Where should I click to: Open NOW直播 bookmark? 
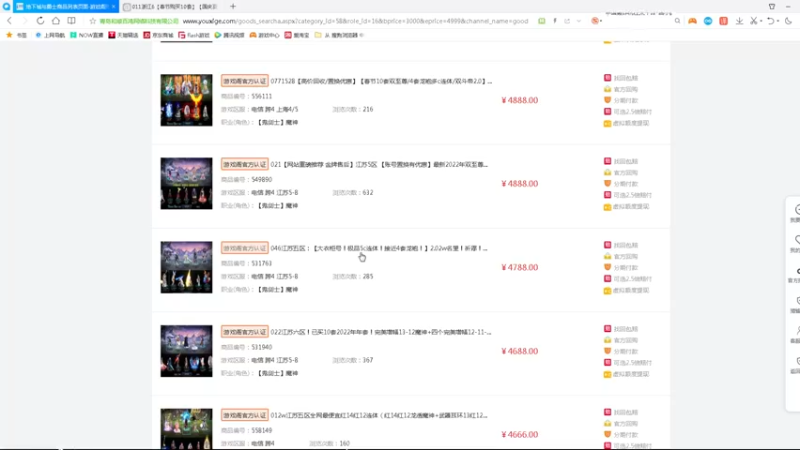pos(86,35)
